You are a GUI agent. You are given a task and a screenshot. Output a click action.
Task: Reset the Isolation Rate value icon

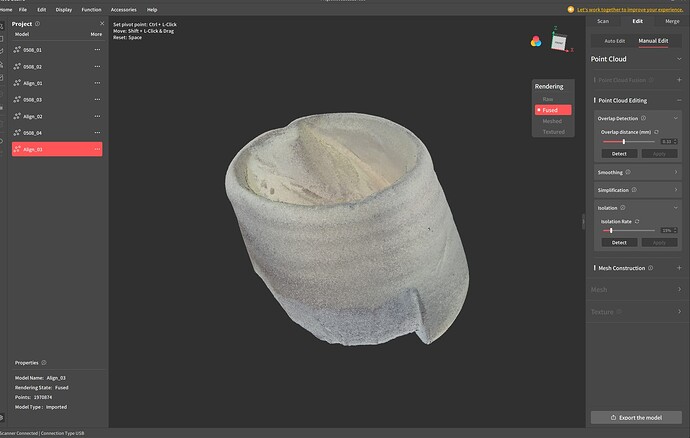[x=637, y=221]
